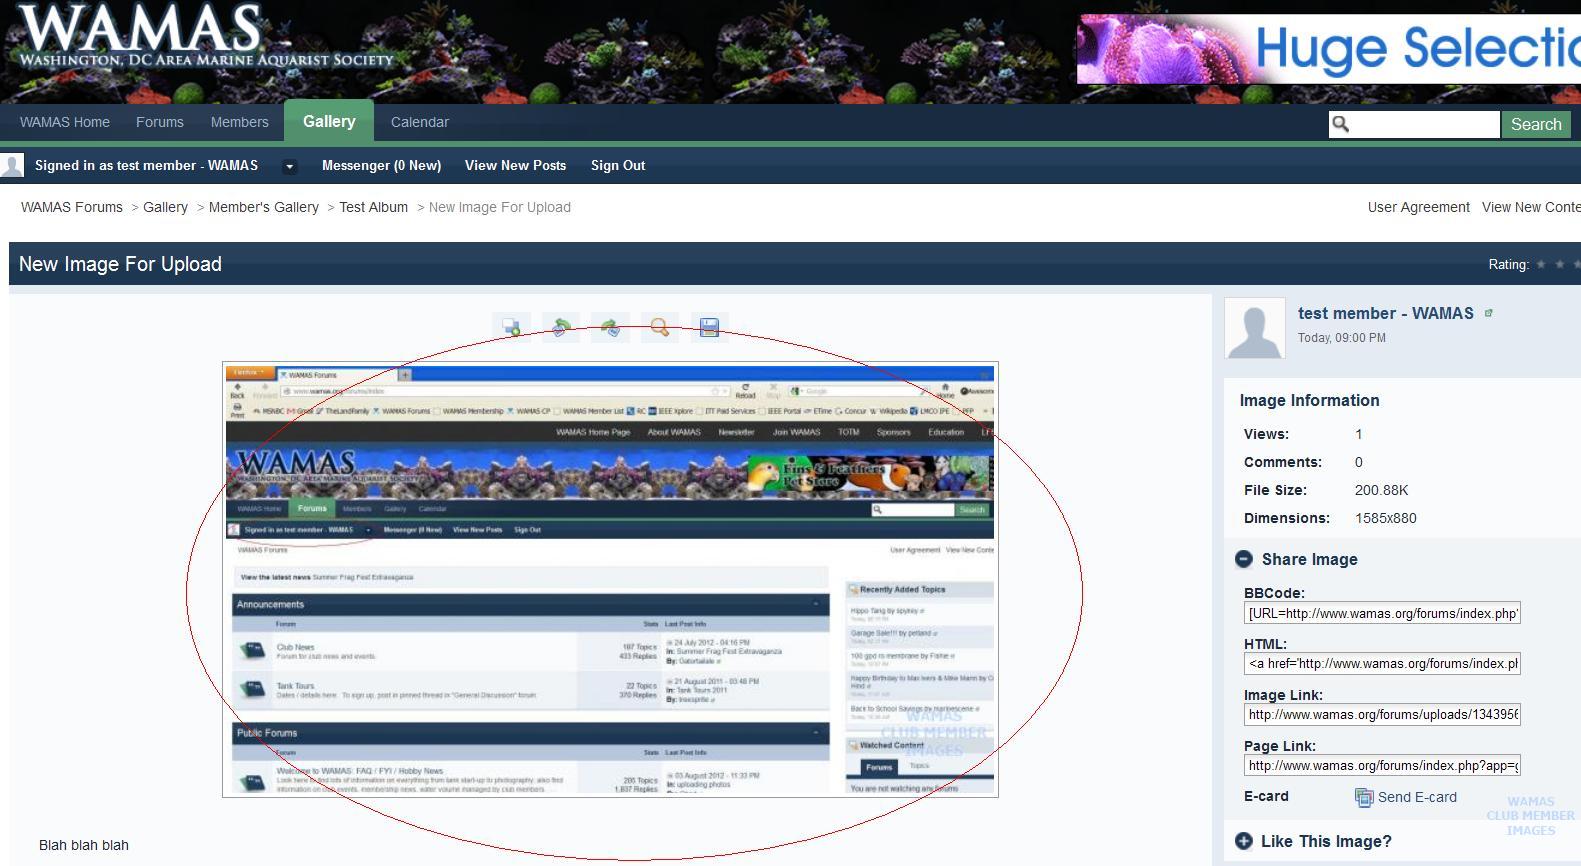Click the Blah blah blah caption

pyautogui.click(x=84, y=845)
